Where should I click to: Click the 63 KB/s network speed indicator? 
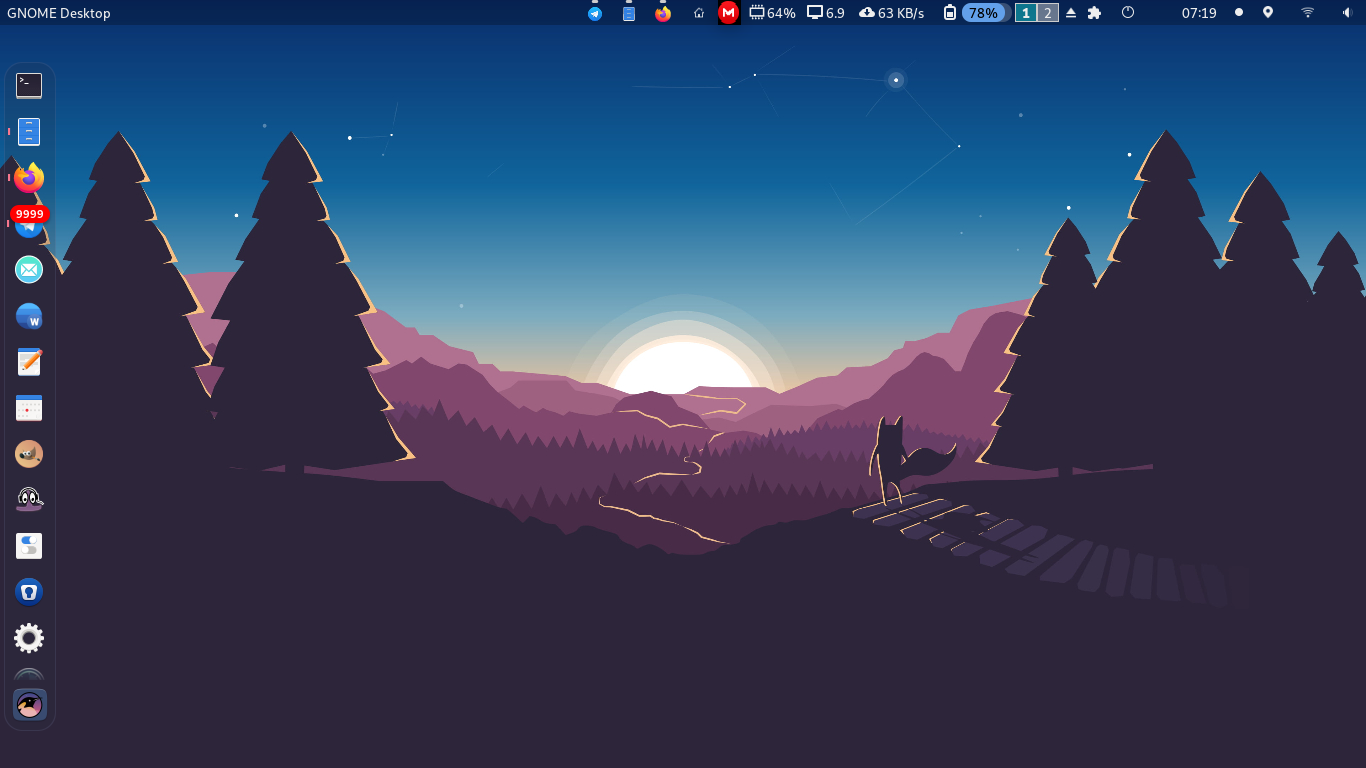click(x=892, y=13)
